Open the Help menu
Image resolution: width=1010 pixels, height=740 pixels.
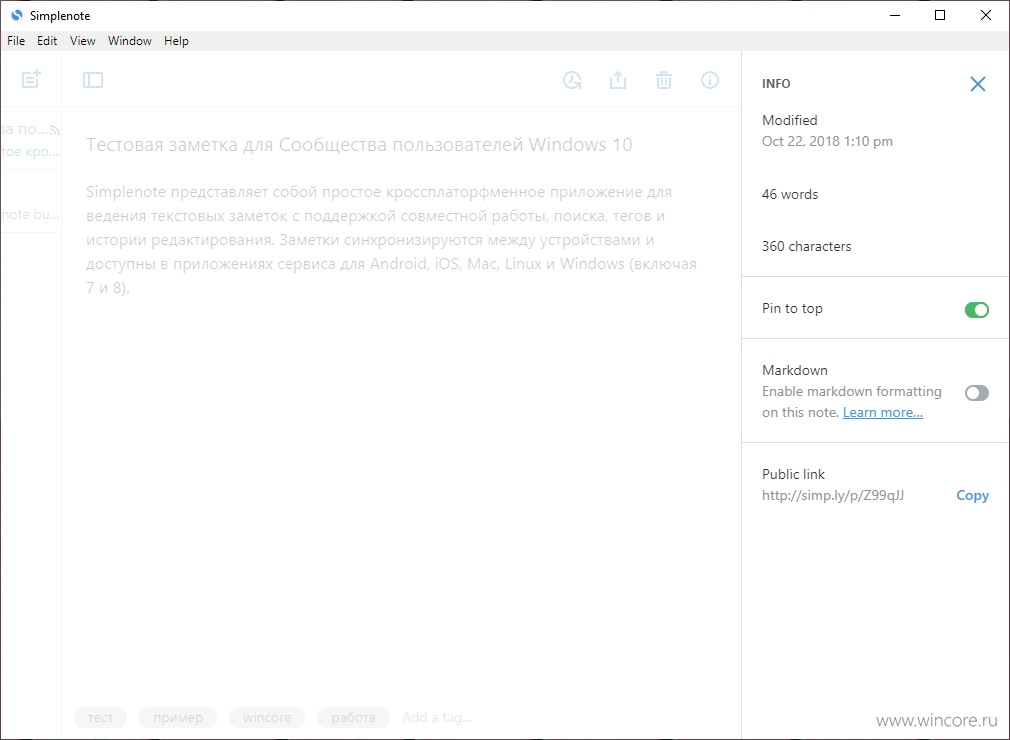(x=176, y=41)
